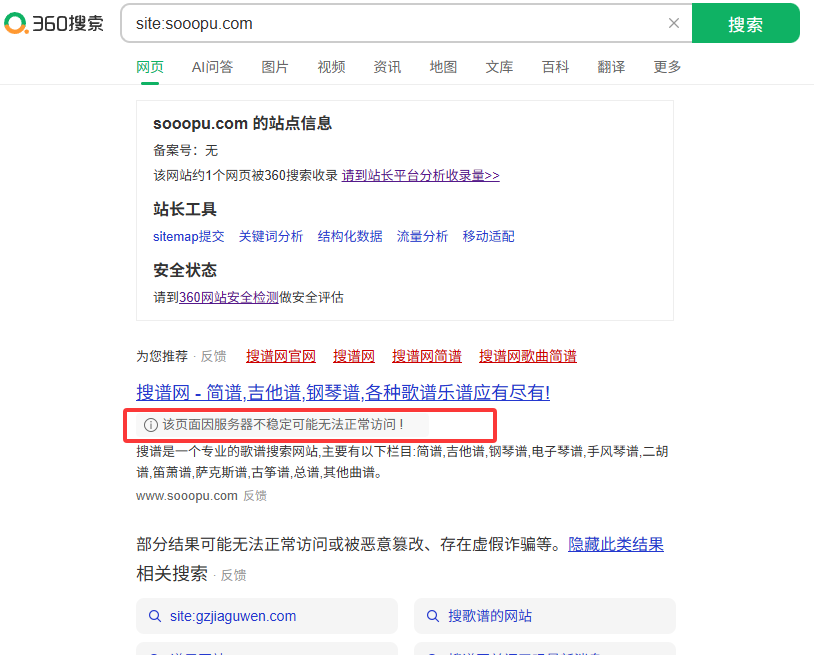Open 请到站长平台分析收录量 link

[x=420, y=175]
